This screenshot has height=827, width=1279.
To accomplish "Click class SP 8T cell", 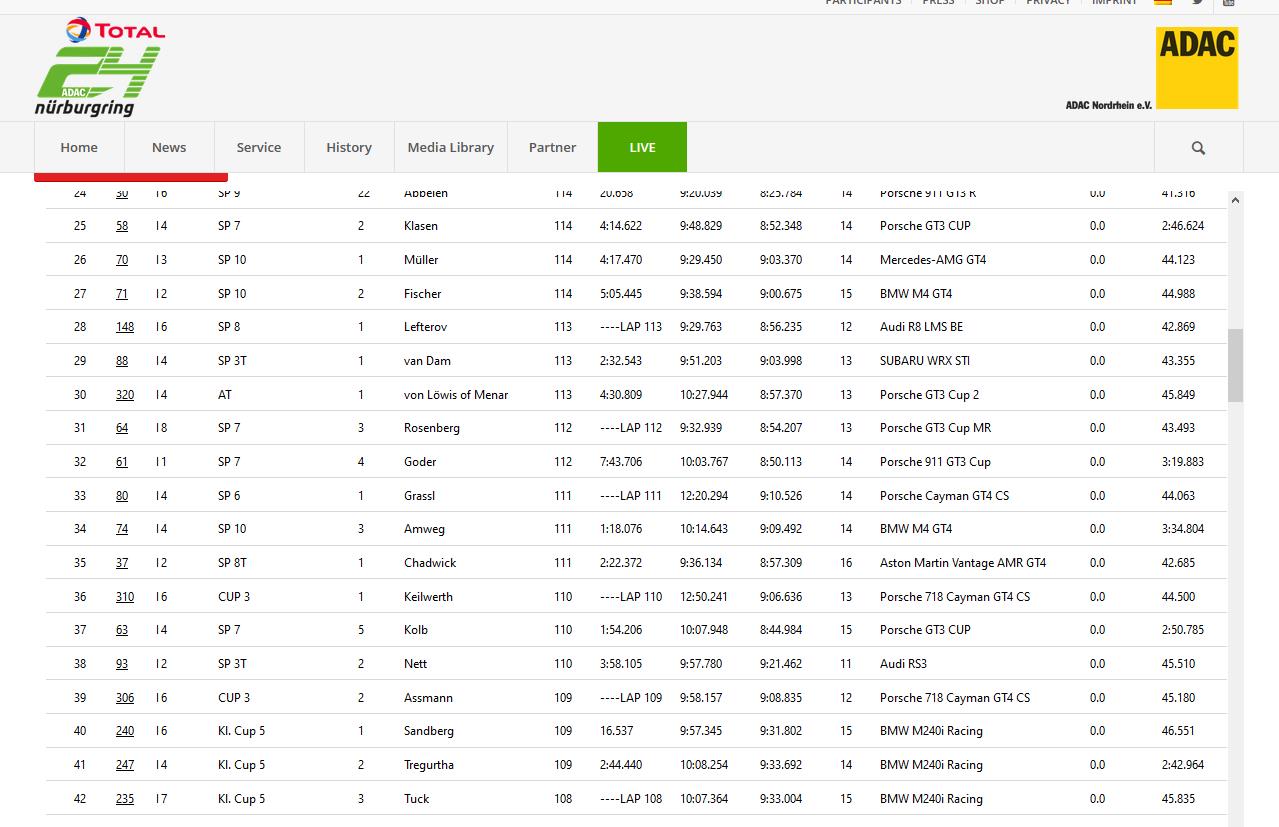I will coord(232,563).
